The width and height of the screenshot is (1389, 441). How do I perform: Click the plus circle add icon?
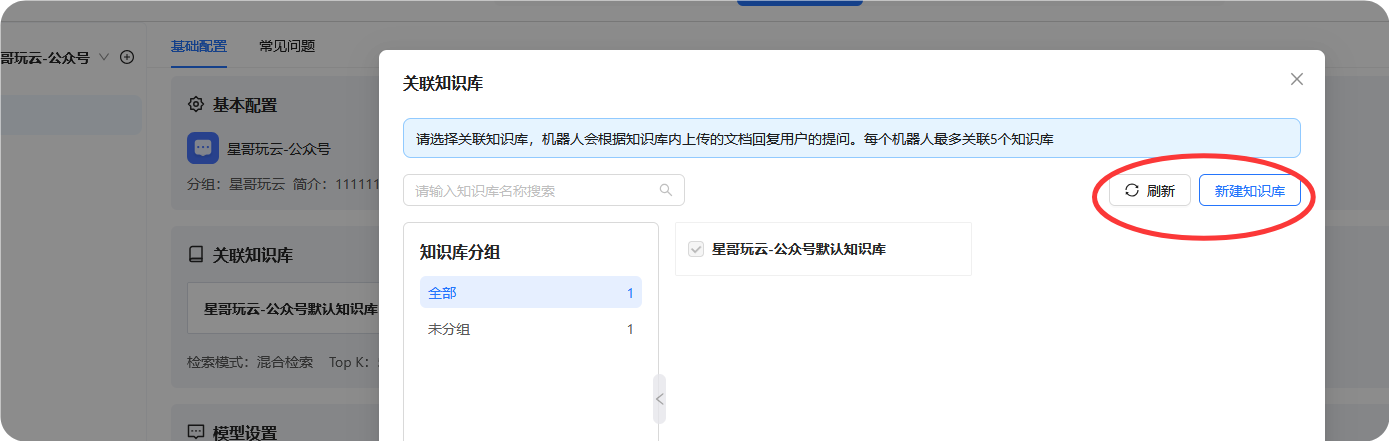tap(127, 57)
